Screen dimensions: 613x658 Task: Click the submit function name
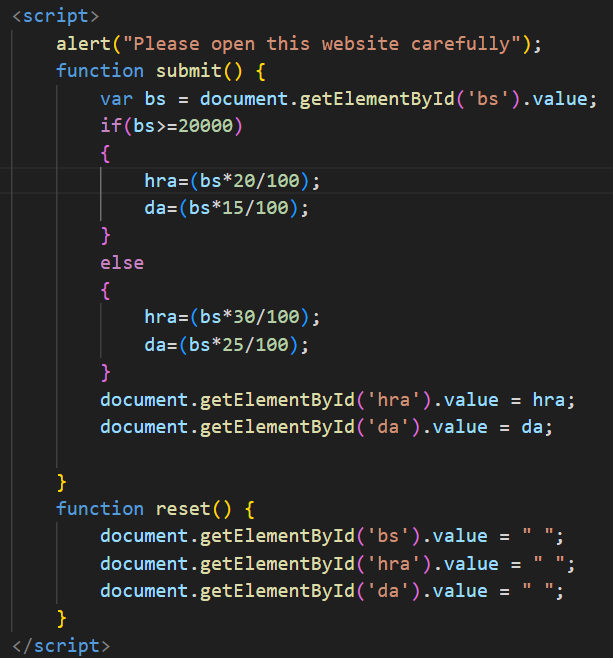[x=188, y=71]
